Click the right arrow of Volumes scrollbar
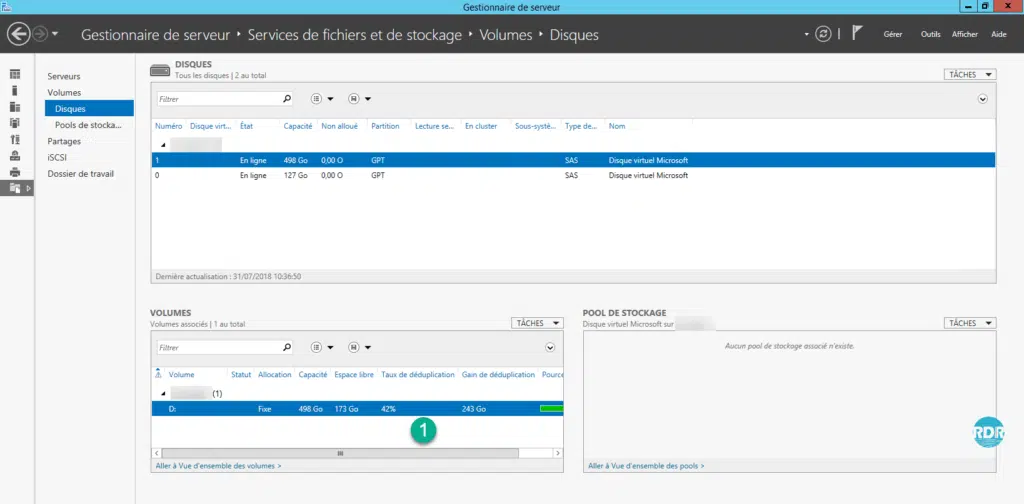This screenshot has height=504, width=1024. tap(558, 452)
